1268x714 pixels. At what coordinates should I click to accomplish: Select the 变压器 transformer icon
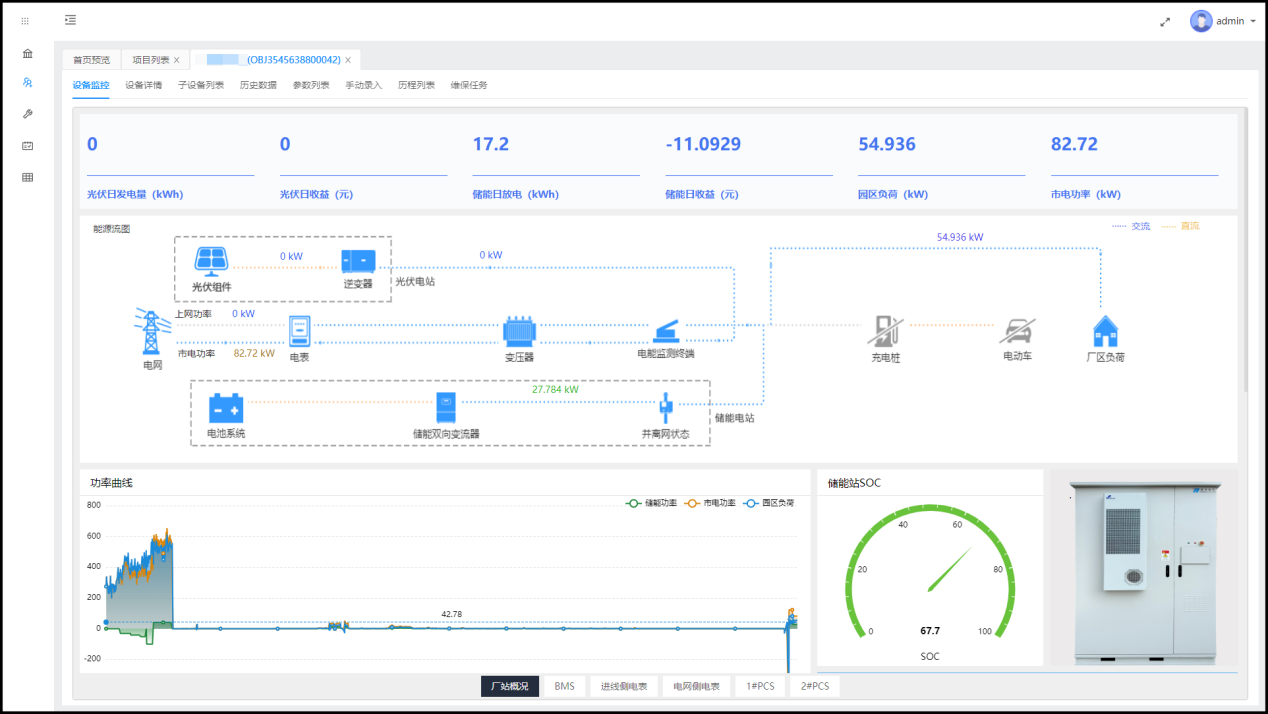point(519,331)
